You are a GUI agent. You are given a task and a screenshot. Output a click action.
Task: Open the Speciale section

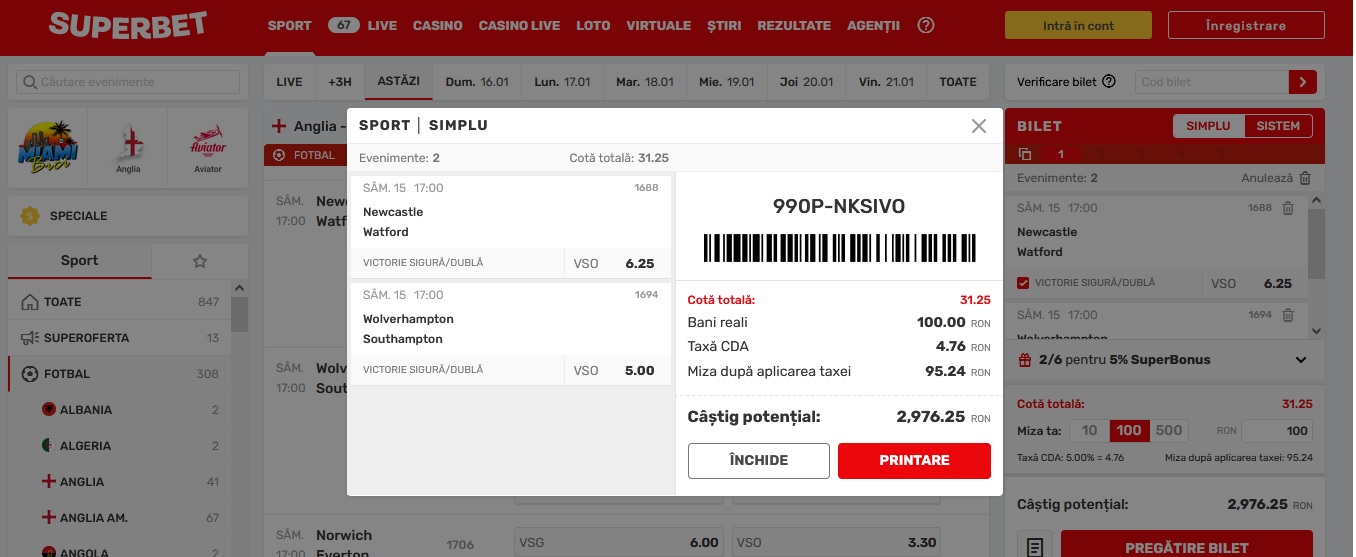pyautogui.click(x=128, y=216)
